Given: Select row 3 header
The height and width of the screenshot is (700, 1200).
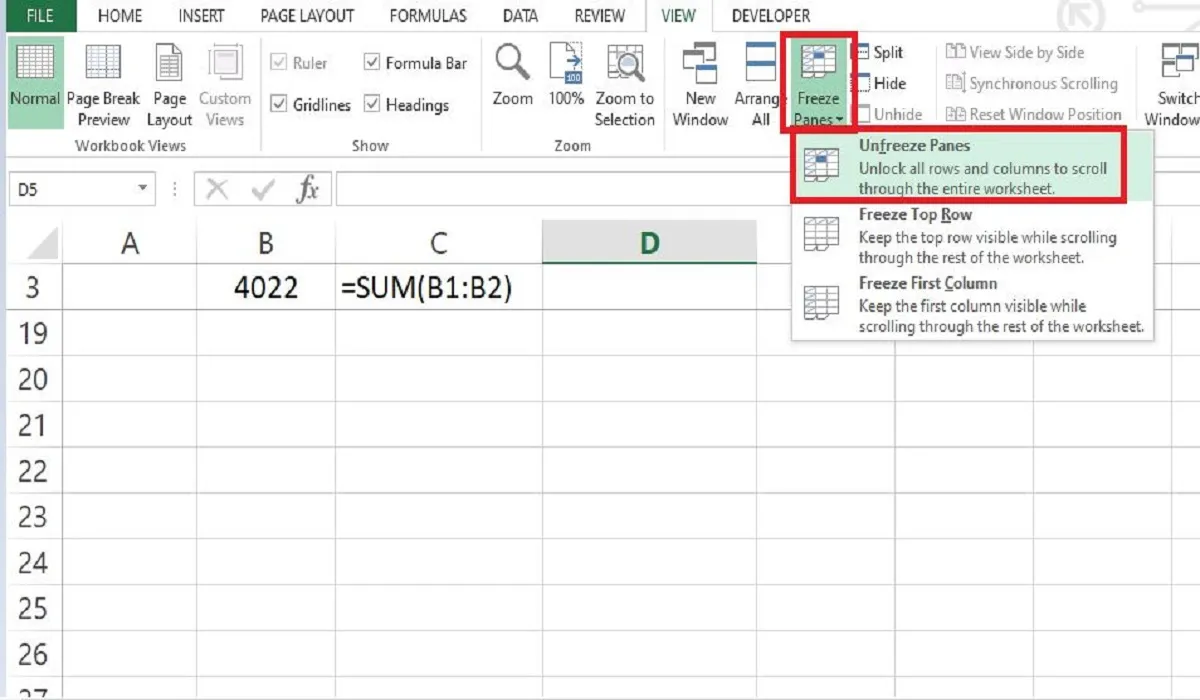Looking at the screenshot, I should point(33,287).
